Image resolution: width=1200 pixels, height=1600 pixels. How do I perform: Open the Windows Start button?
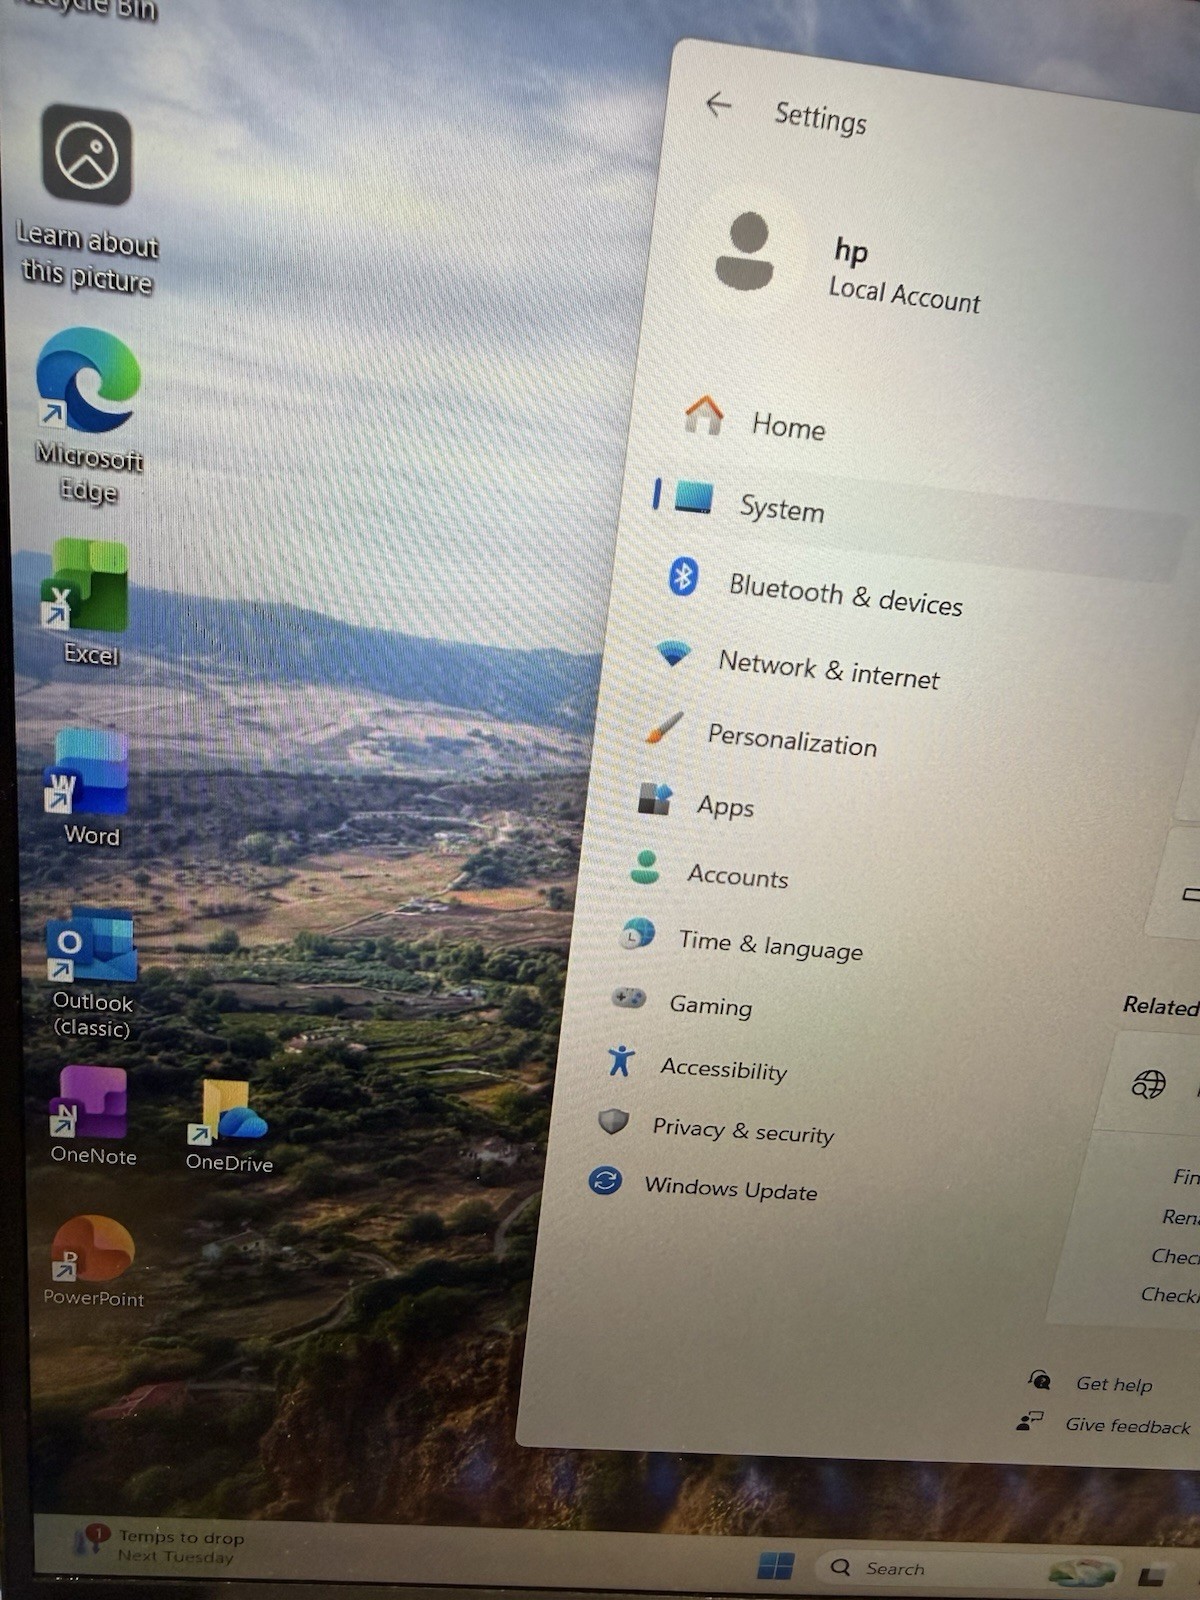click(x=776, y=1565)
